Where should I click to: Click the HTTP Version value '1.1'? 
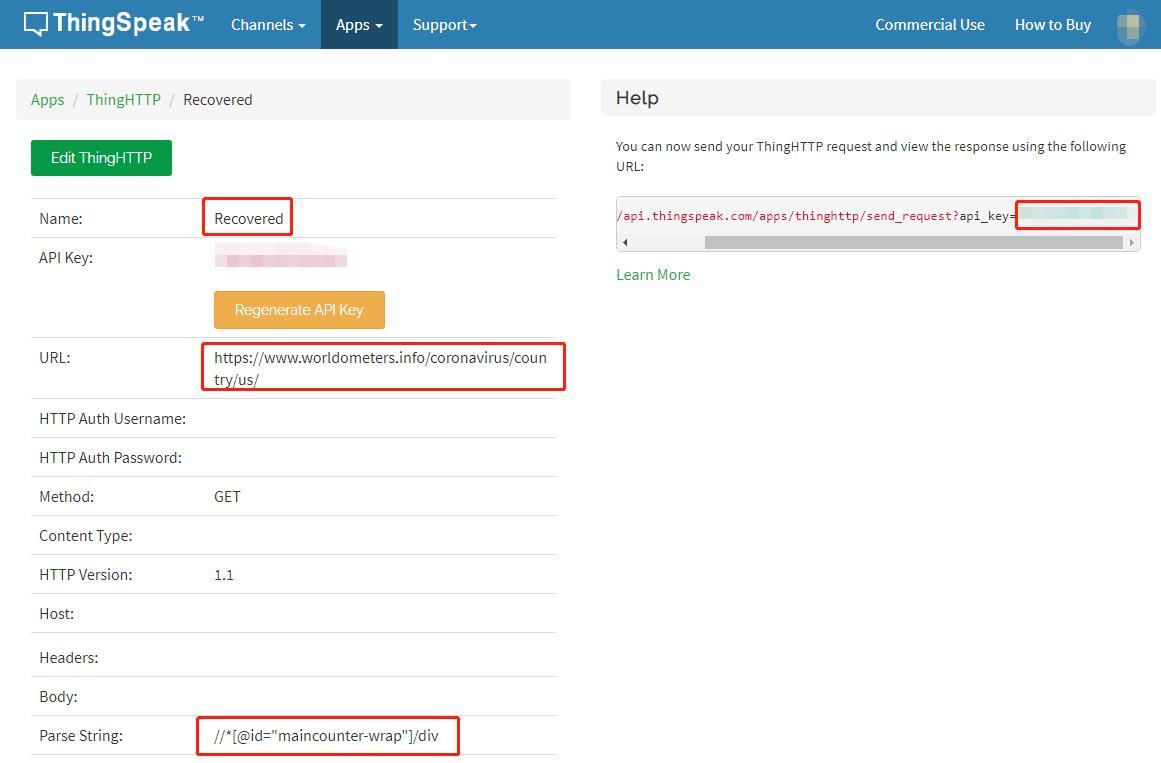click(x=224, y=575)
